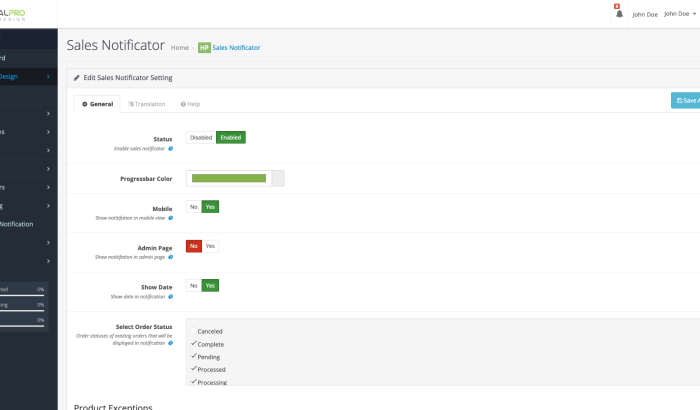Set Admin Page option to Yes
700x410 pixels.
coord(210,246)
